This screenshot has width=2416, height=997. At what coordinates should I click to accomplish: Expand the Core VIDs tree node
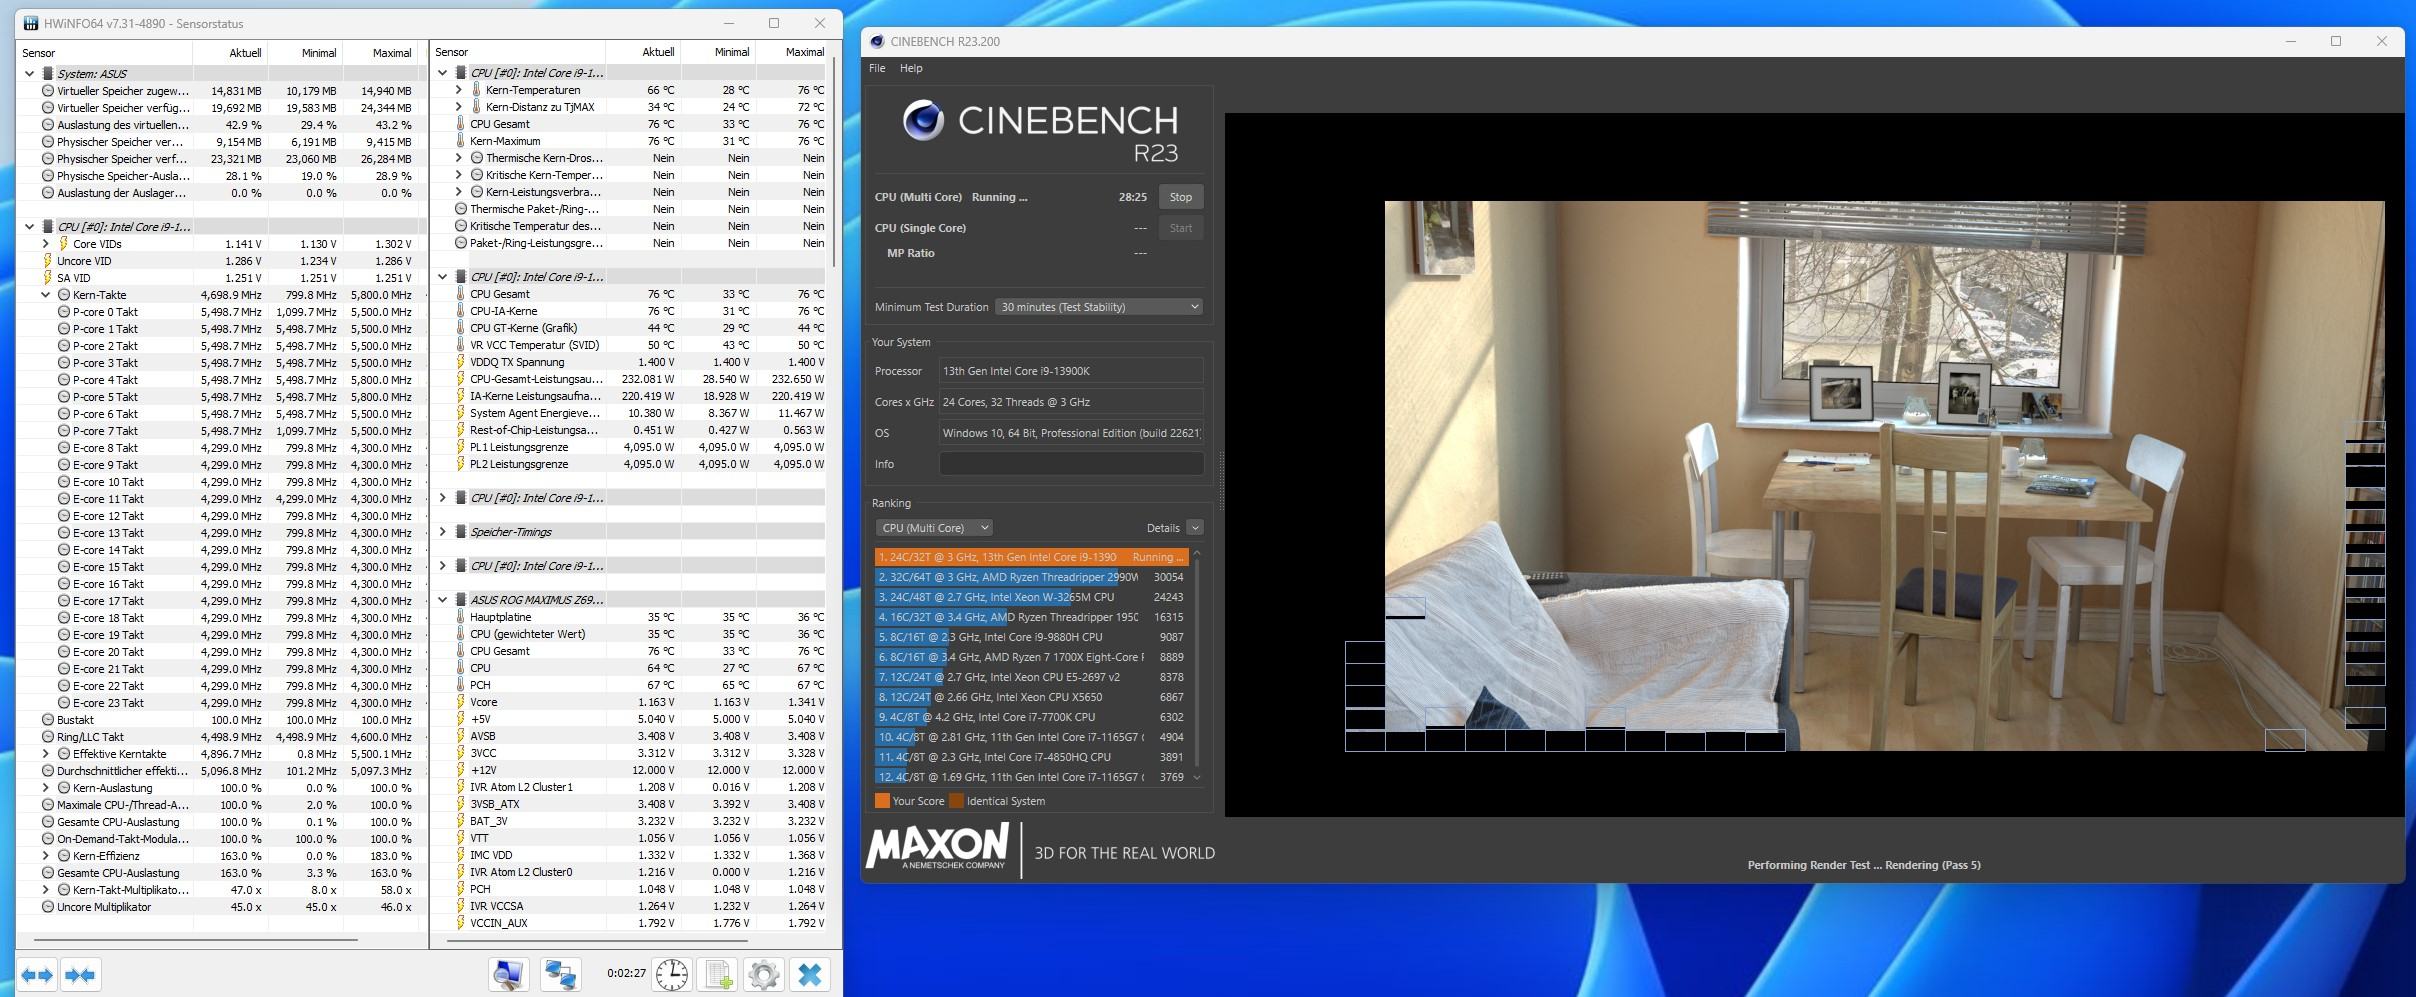[x=45, y=244]
